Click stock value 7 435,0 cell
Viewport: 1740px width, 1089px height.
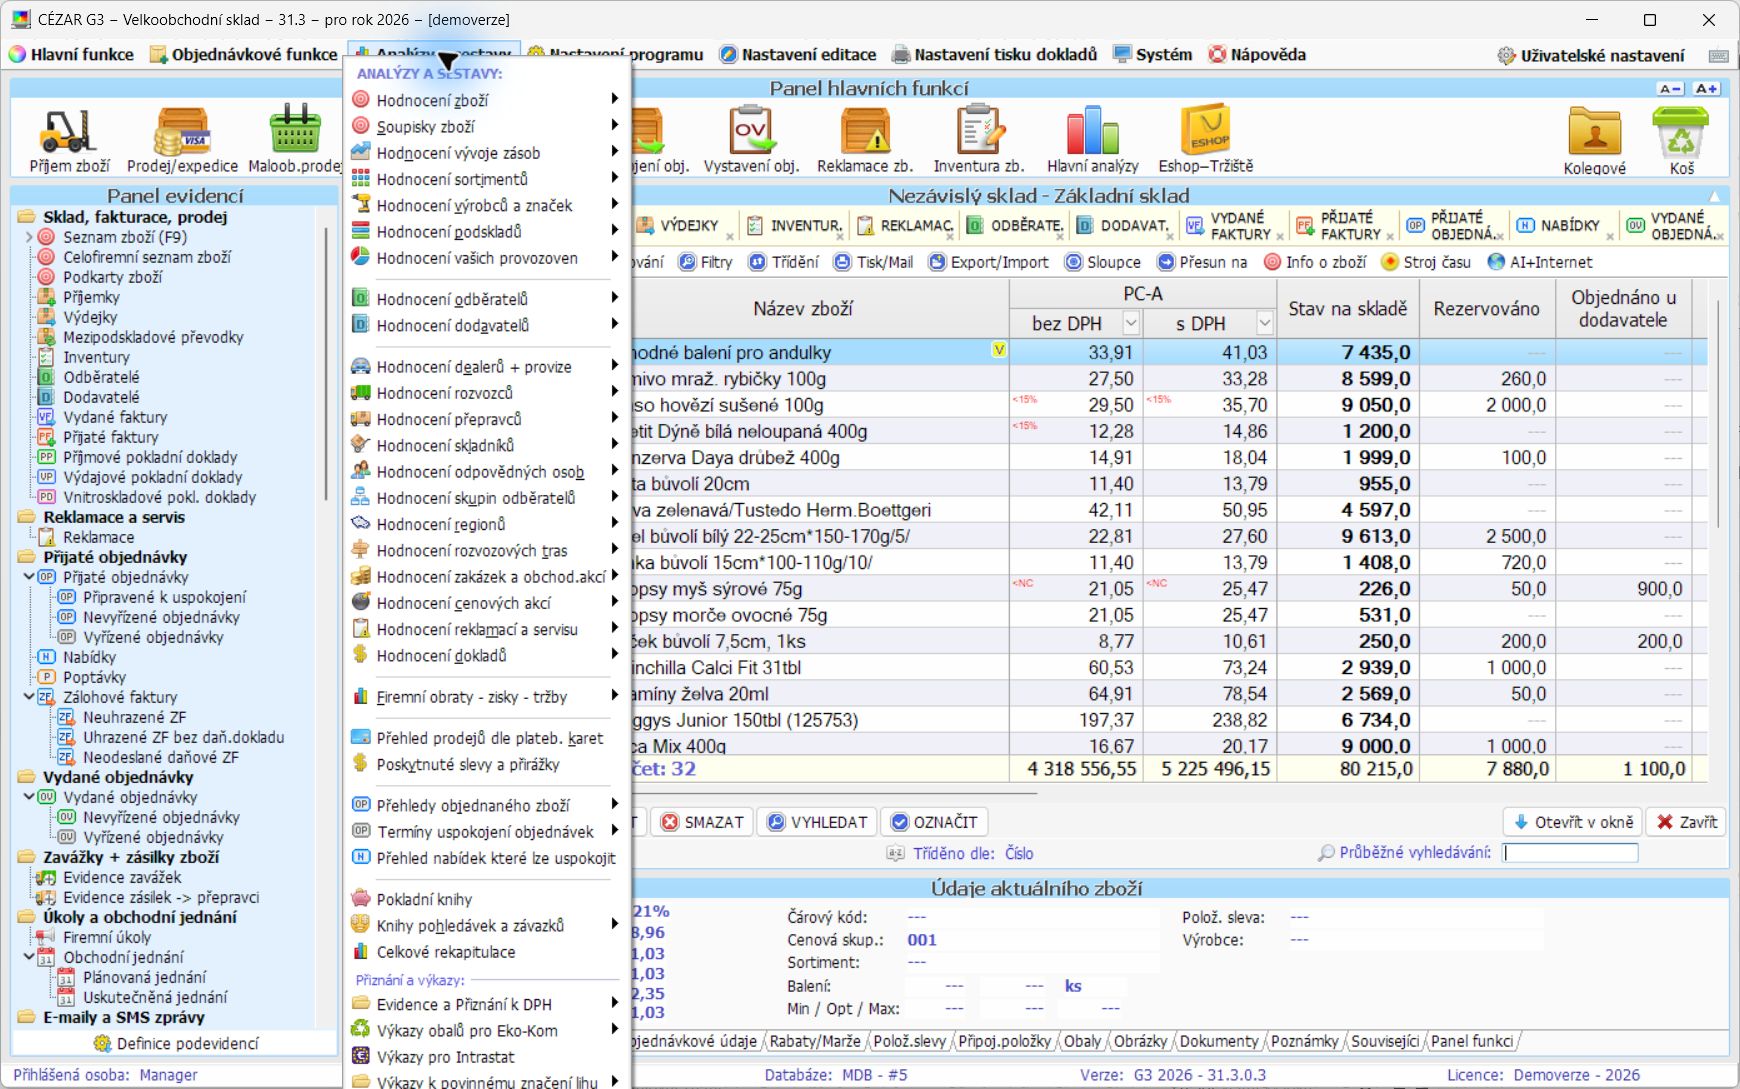click(1347, 352)
